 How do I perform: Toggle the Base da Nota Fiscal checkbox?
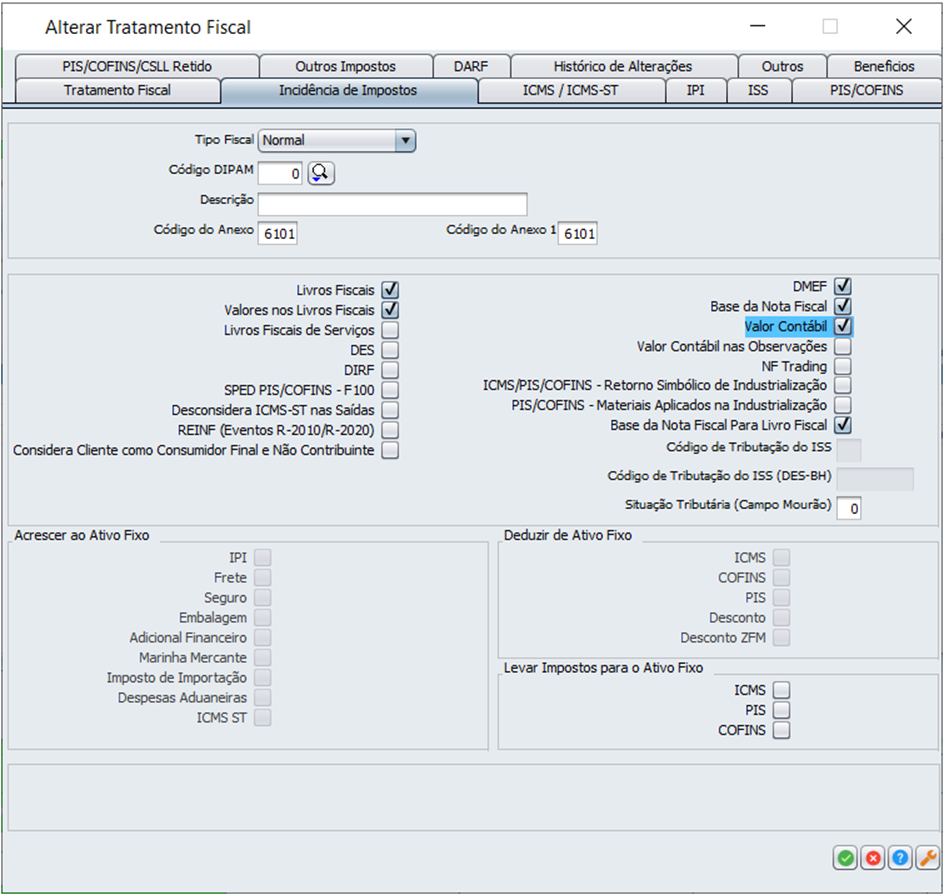tap(843, 306)
